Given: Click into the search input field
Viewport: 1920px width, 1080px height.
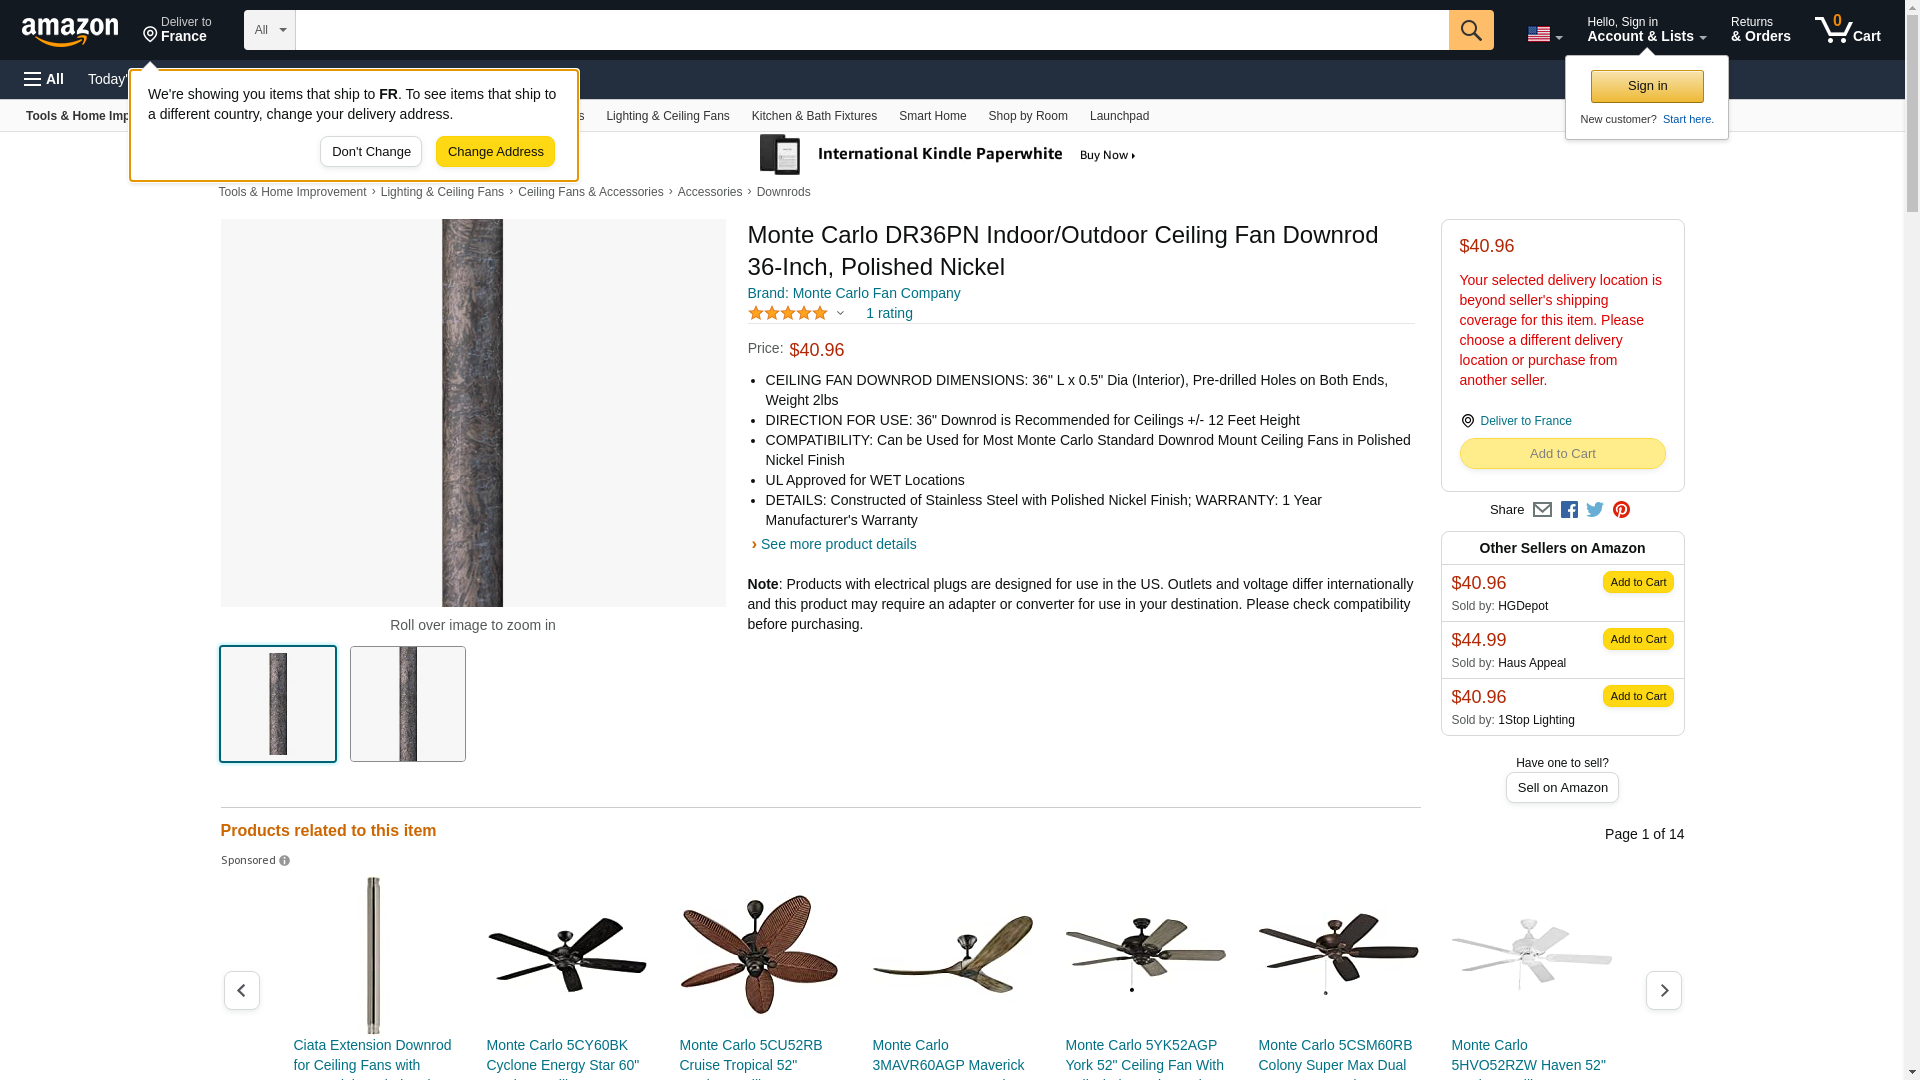Looking at the screenshot, I should point(872,30).
